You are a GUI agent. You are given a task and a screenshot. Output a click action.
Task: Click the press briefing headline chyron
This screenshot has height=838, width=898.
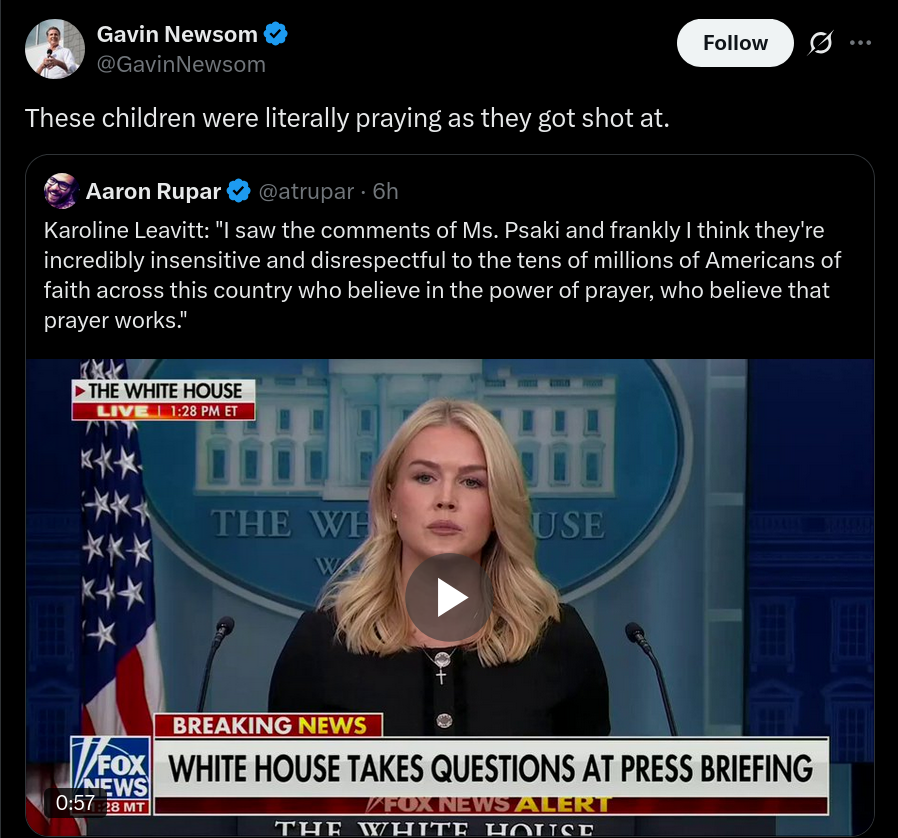coord(491,768)
